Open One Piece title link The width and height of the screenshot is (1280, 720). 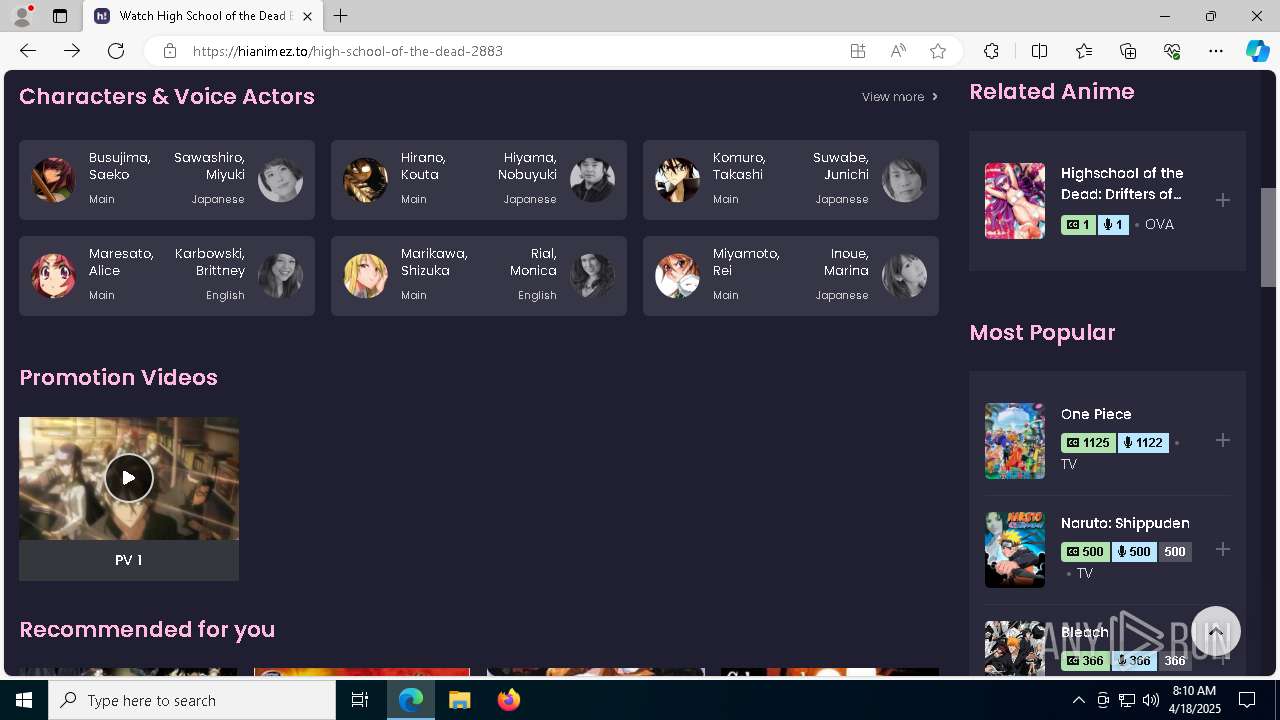point(1096,414)
